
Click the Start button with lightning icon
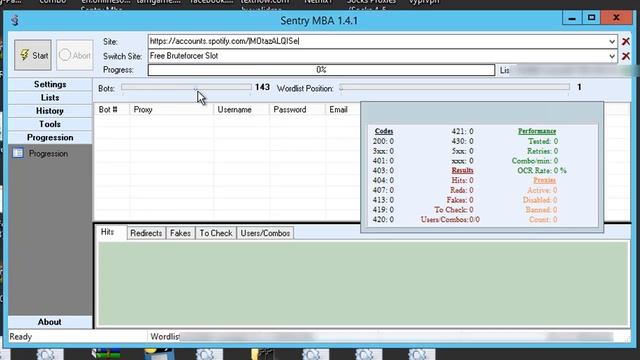(x=33, y=55)
